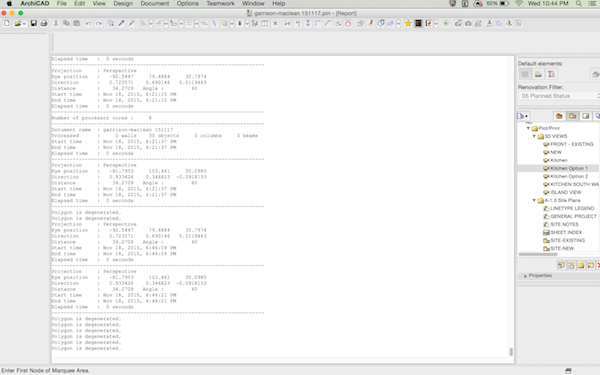This screenshot has width=600, height=375.
Task: Click the notification center list icon
Action: pyautogui.click(x=592, y=3)
